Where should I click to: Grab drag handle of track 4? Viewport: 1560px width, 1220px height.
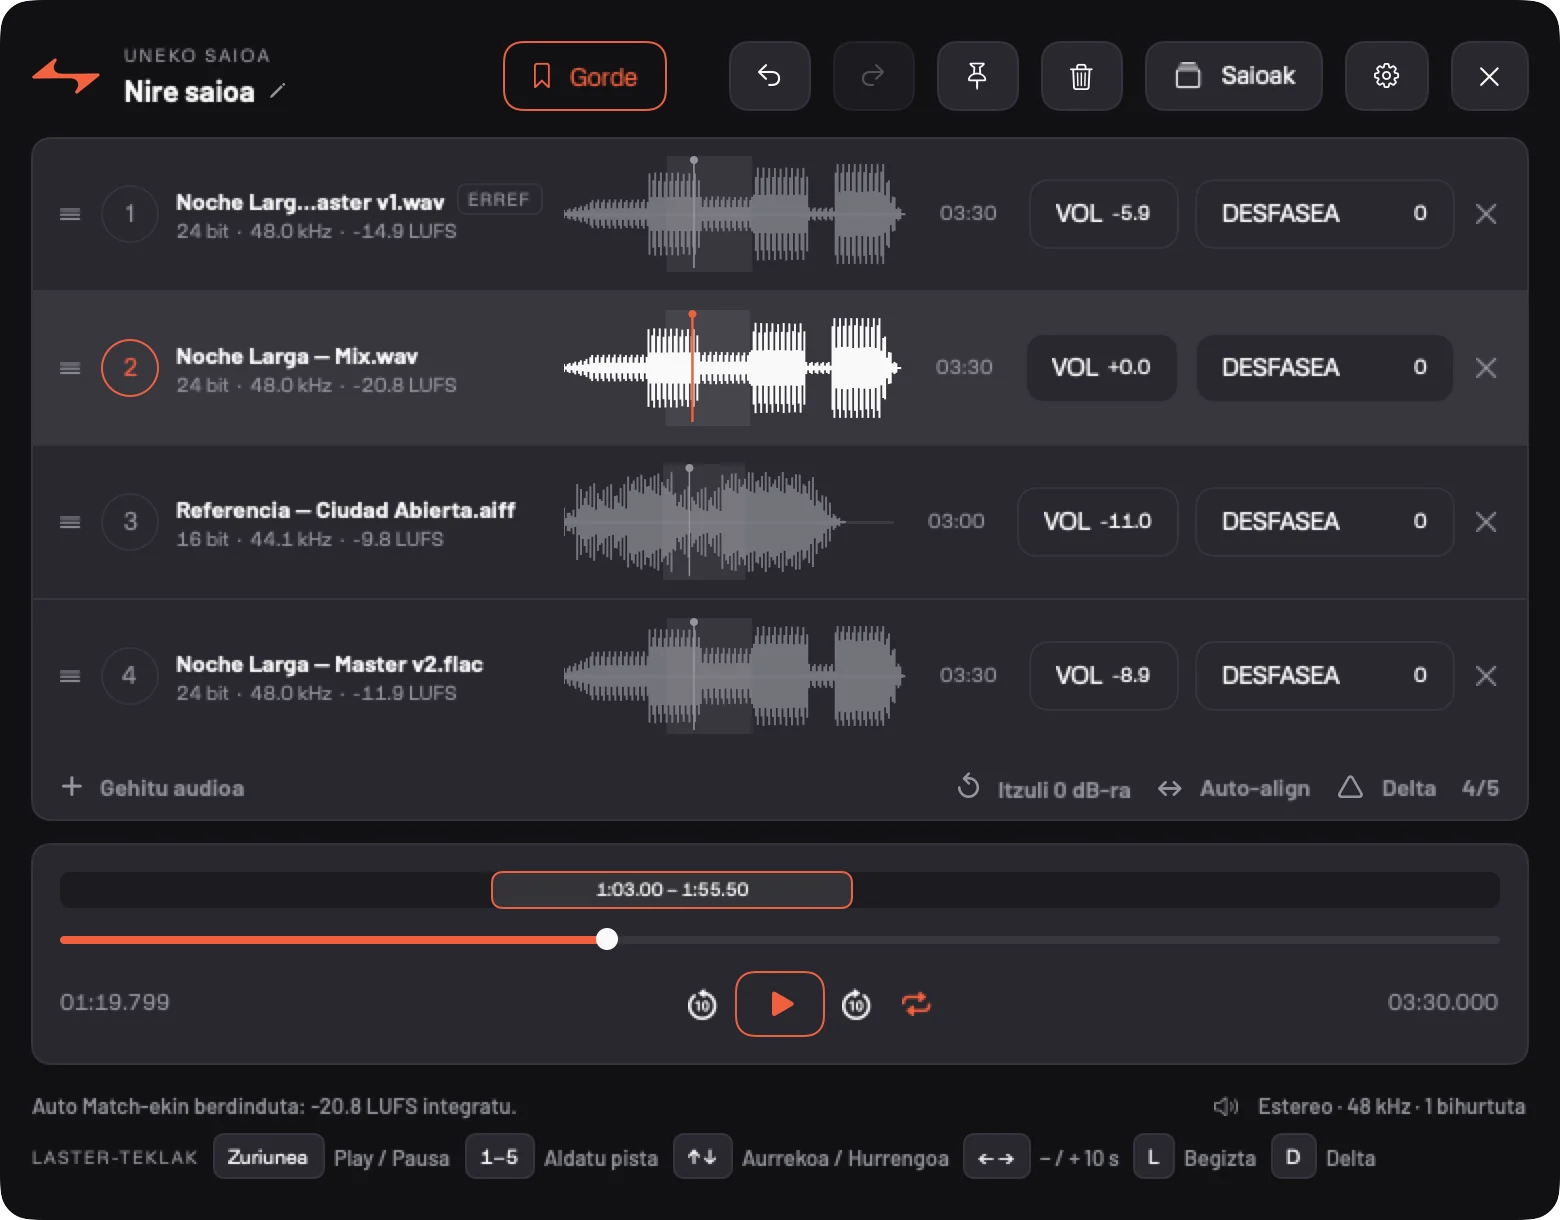point(70,676)
